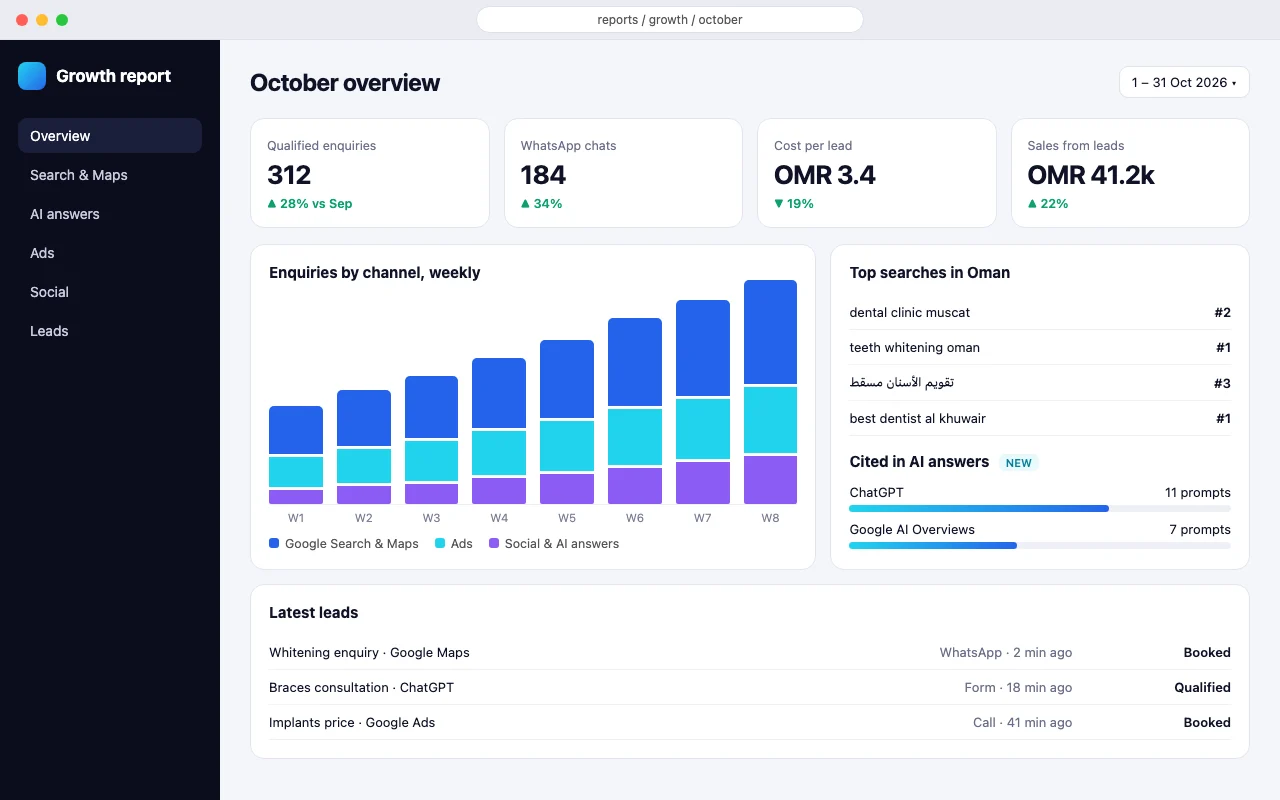This screenshot has width=1280, height=800.
Task: Click the address bar reports / growth / october
Action: (670, 20)
